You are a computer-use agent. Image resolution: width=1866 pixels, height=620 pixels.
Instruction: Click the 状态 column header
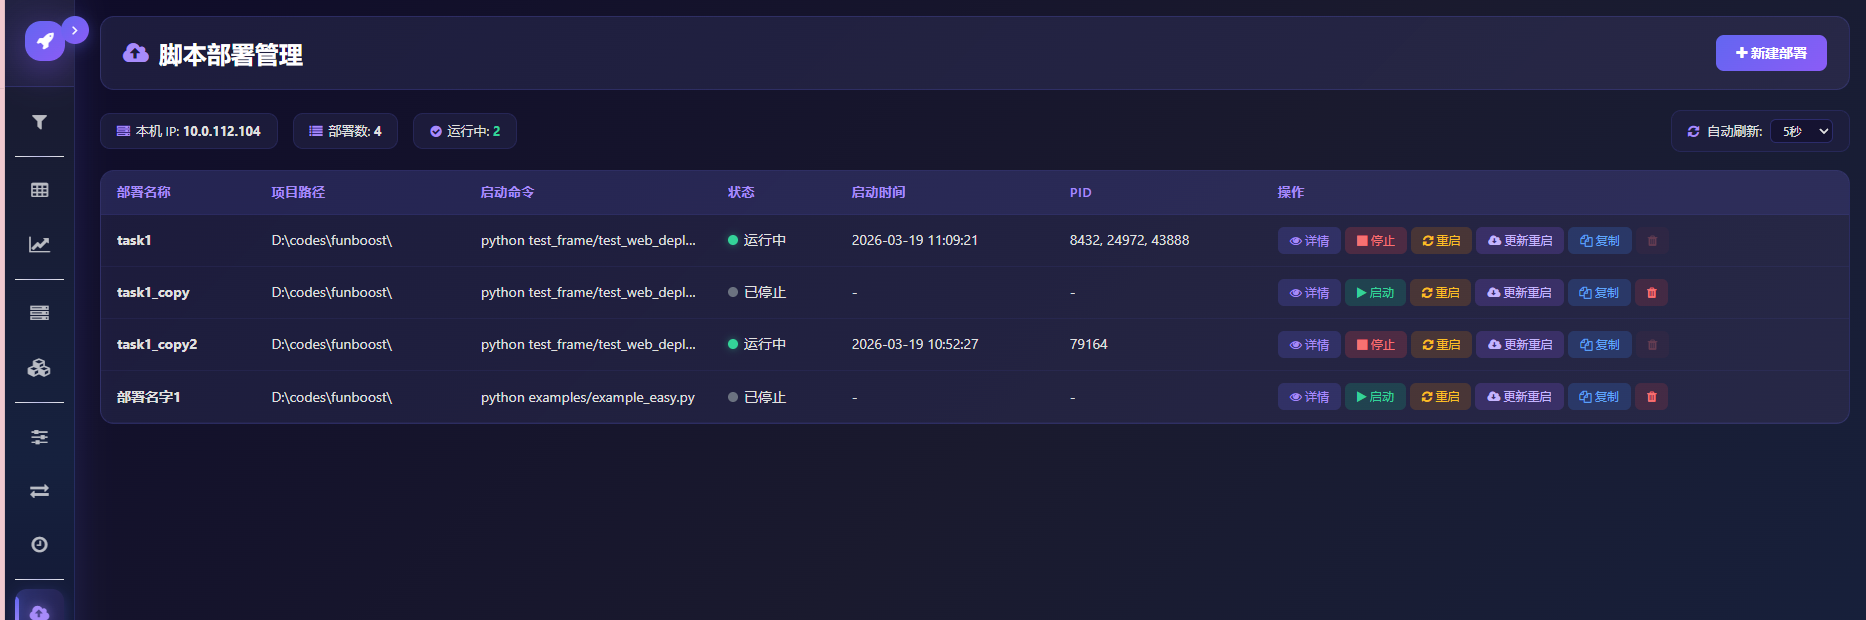[x=741, y=192]
